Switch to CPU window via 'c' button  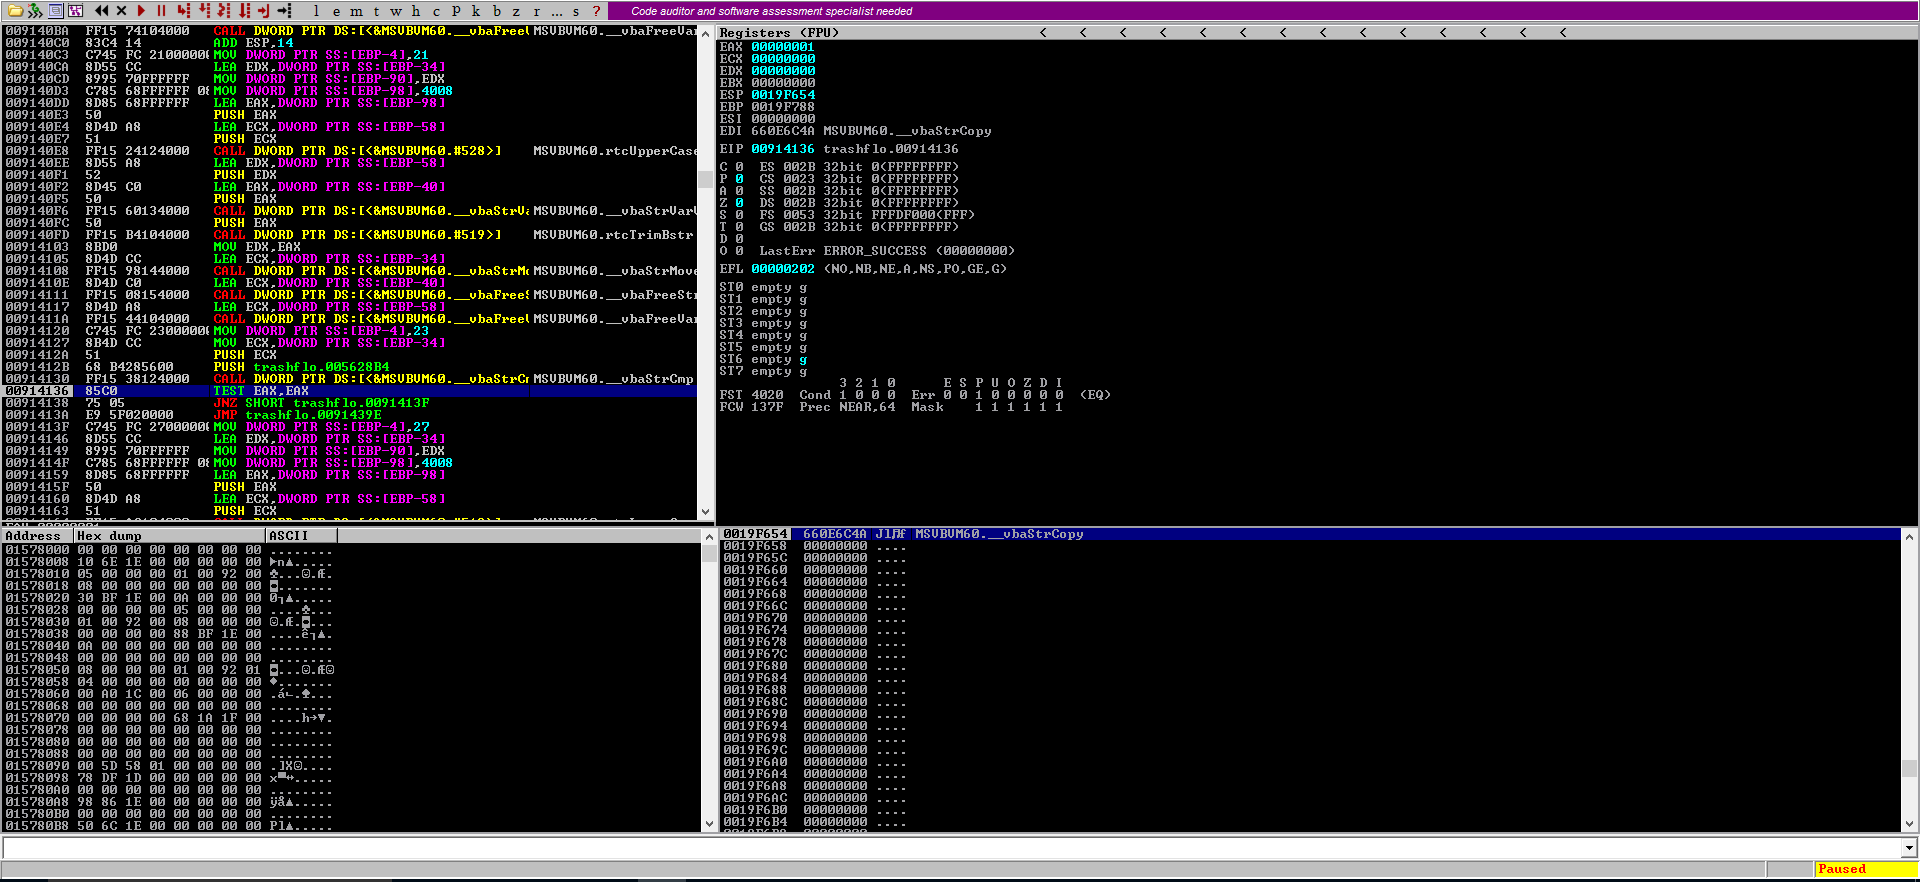pyautogui.click(x=436, y=11)
